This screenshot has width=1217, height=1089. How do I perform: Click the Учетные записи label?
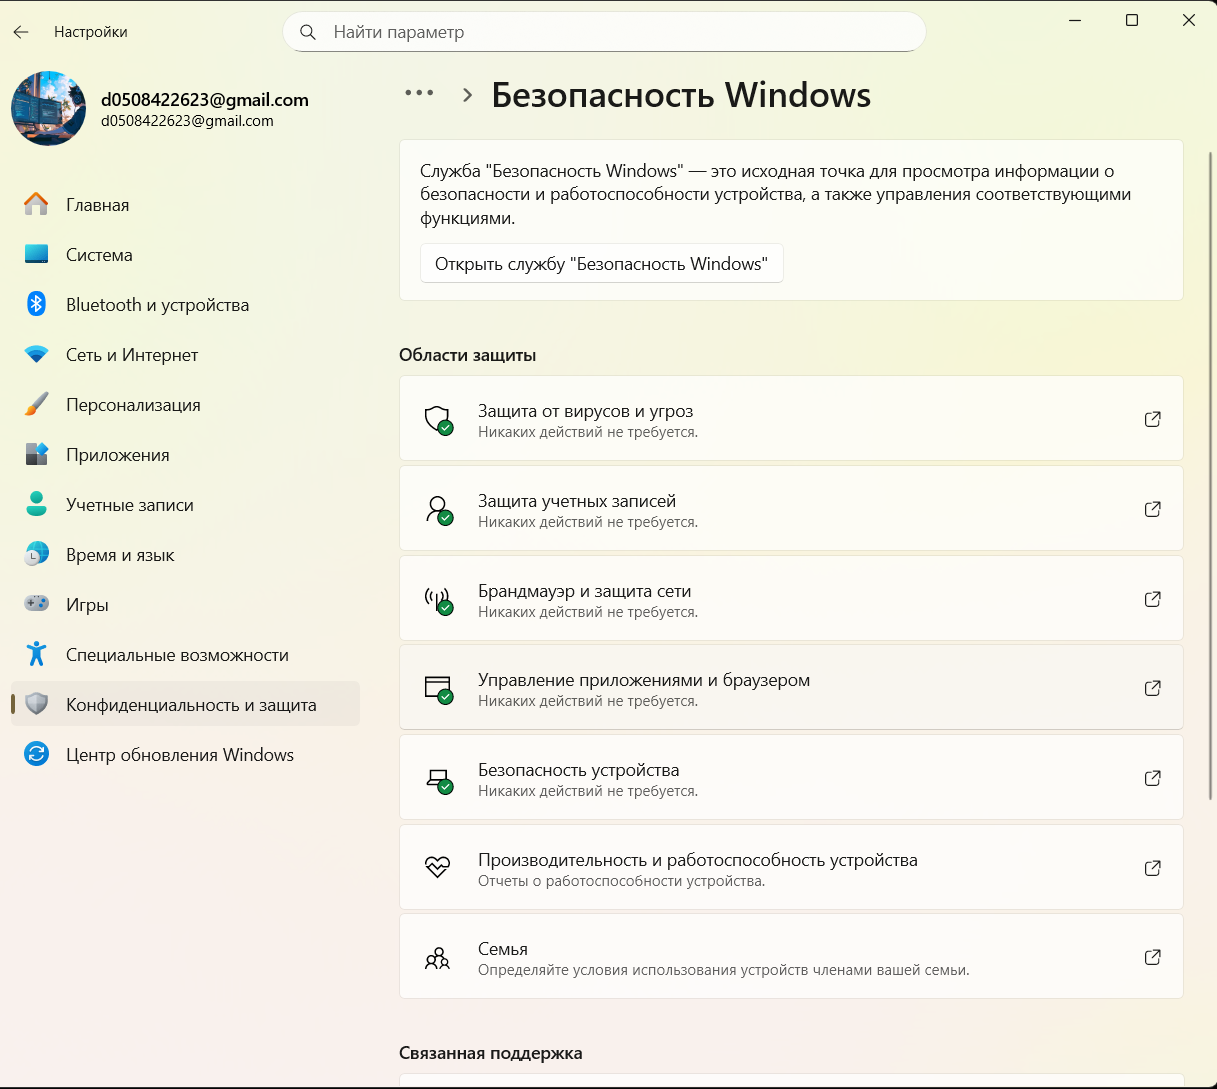coord(130,505)
